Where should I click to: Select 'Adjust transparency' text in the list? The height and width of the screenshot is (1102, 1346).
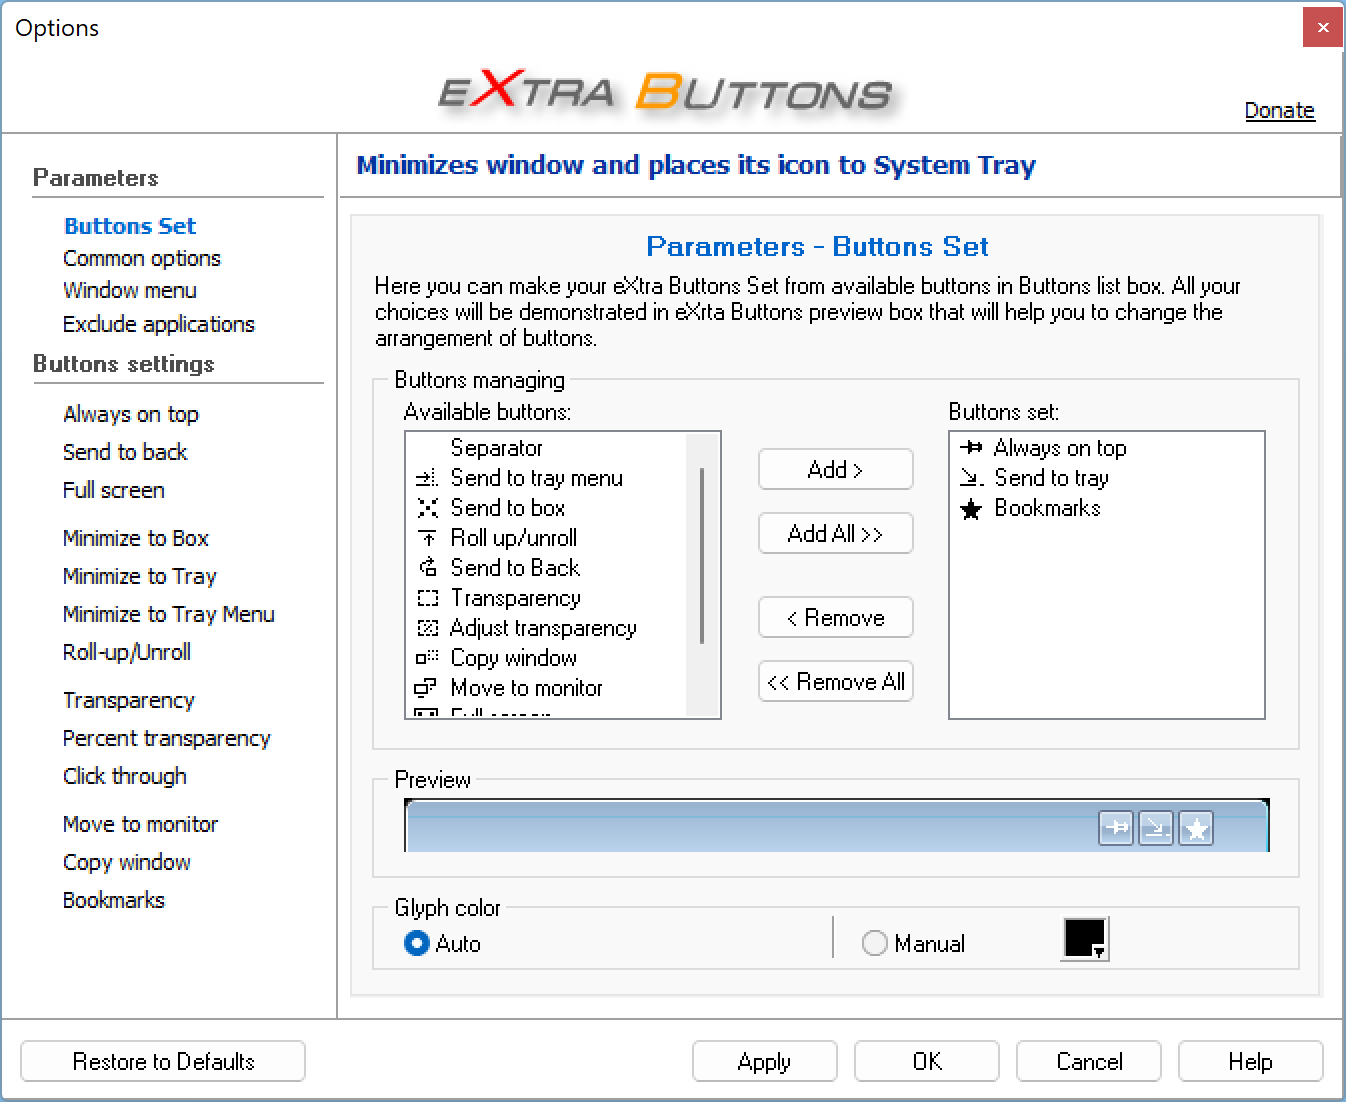click(543, 628)
